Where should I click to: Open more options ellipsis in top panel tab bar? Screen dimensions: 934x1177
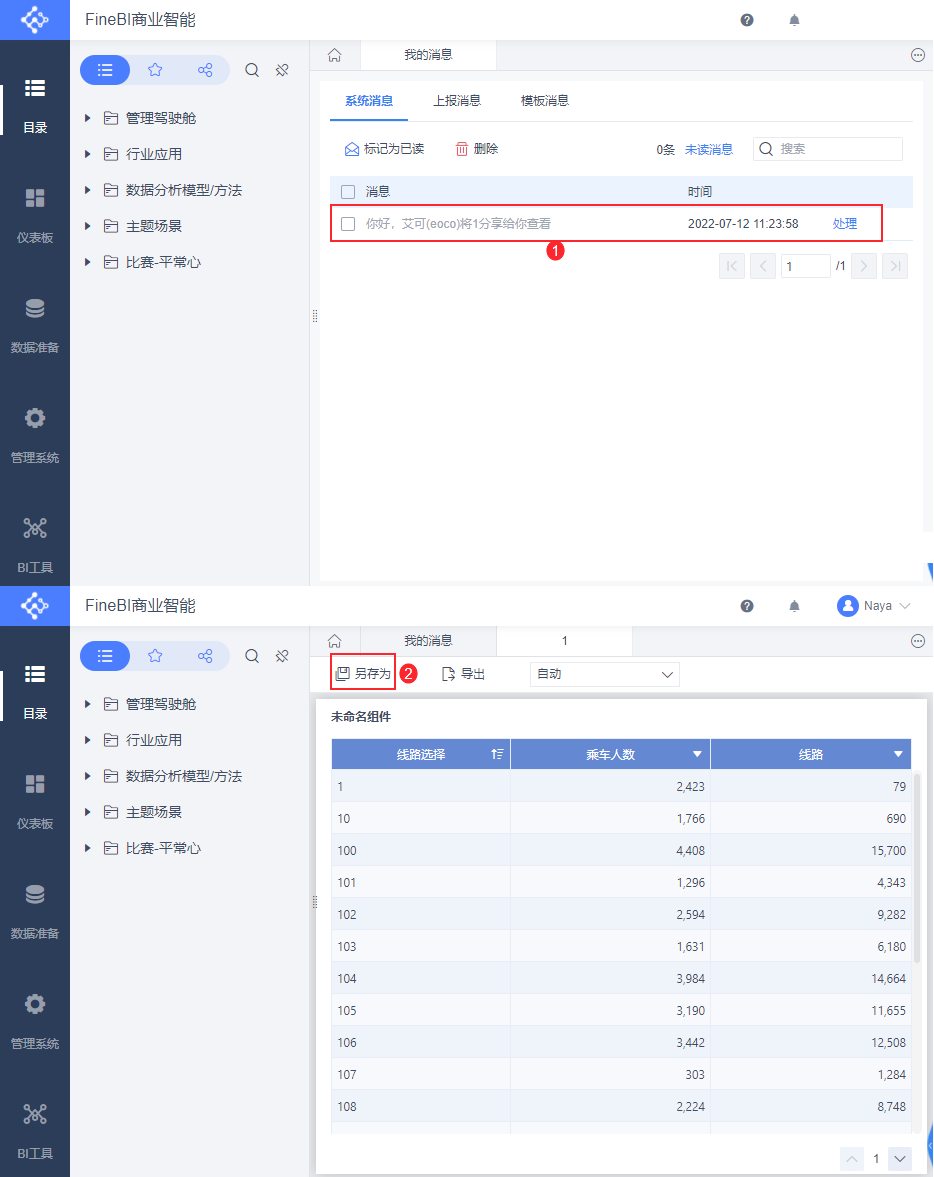[917, 55]
